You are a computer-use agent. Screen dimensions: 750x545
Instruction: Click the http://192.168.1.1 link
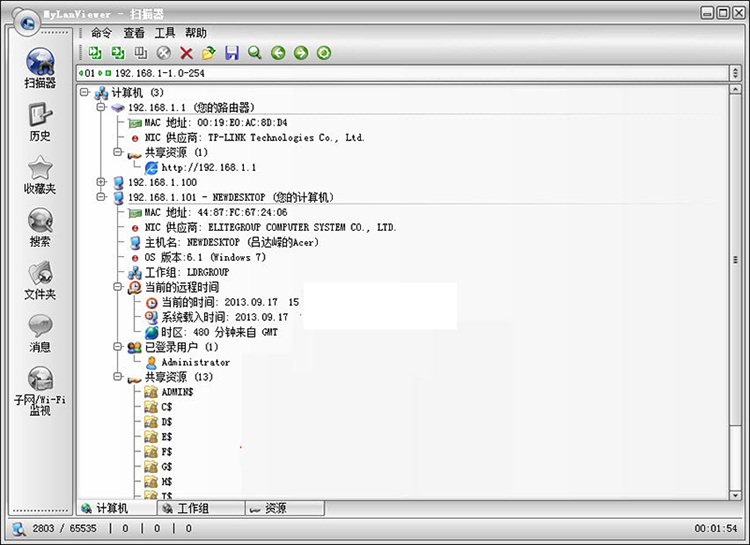[x=208, y=168]
